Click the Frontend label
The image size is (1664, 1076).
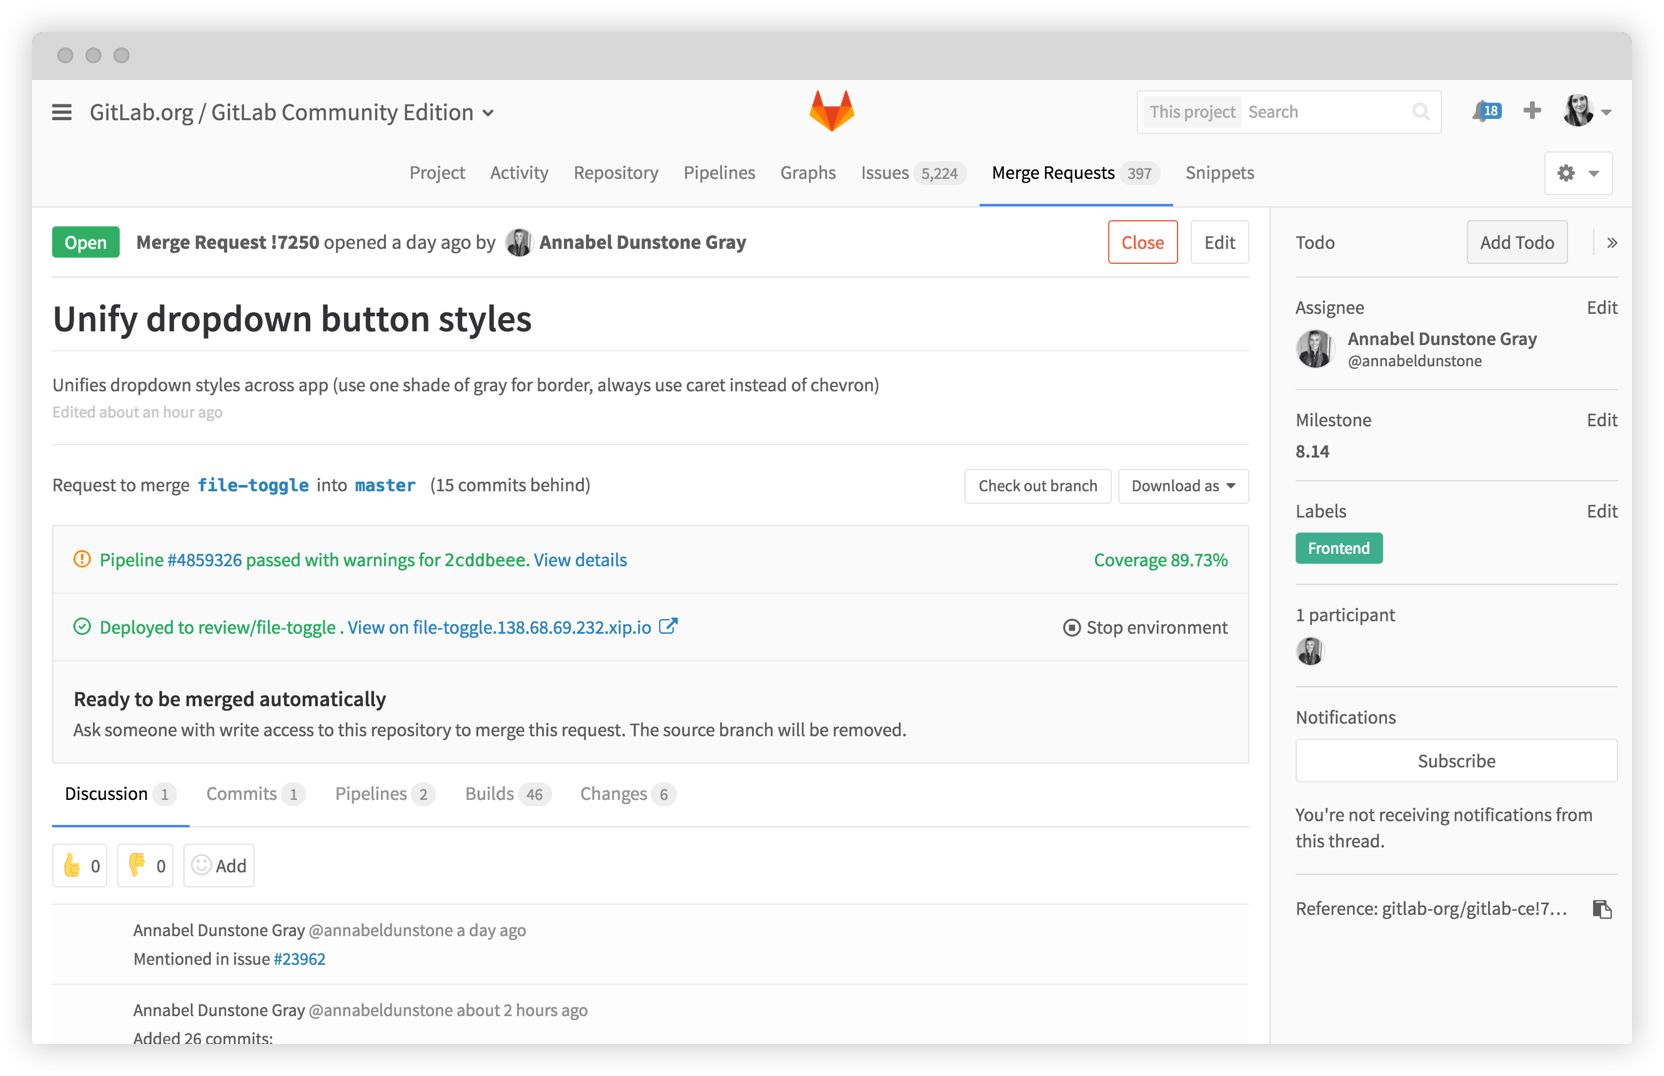1339,548
